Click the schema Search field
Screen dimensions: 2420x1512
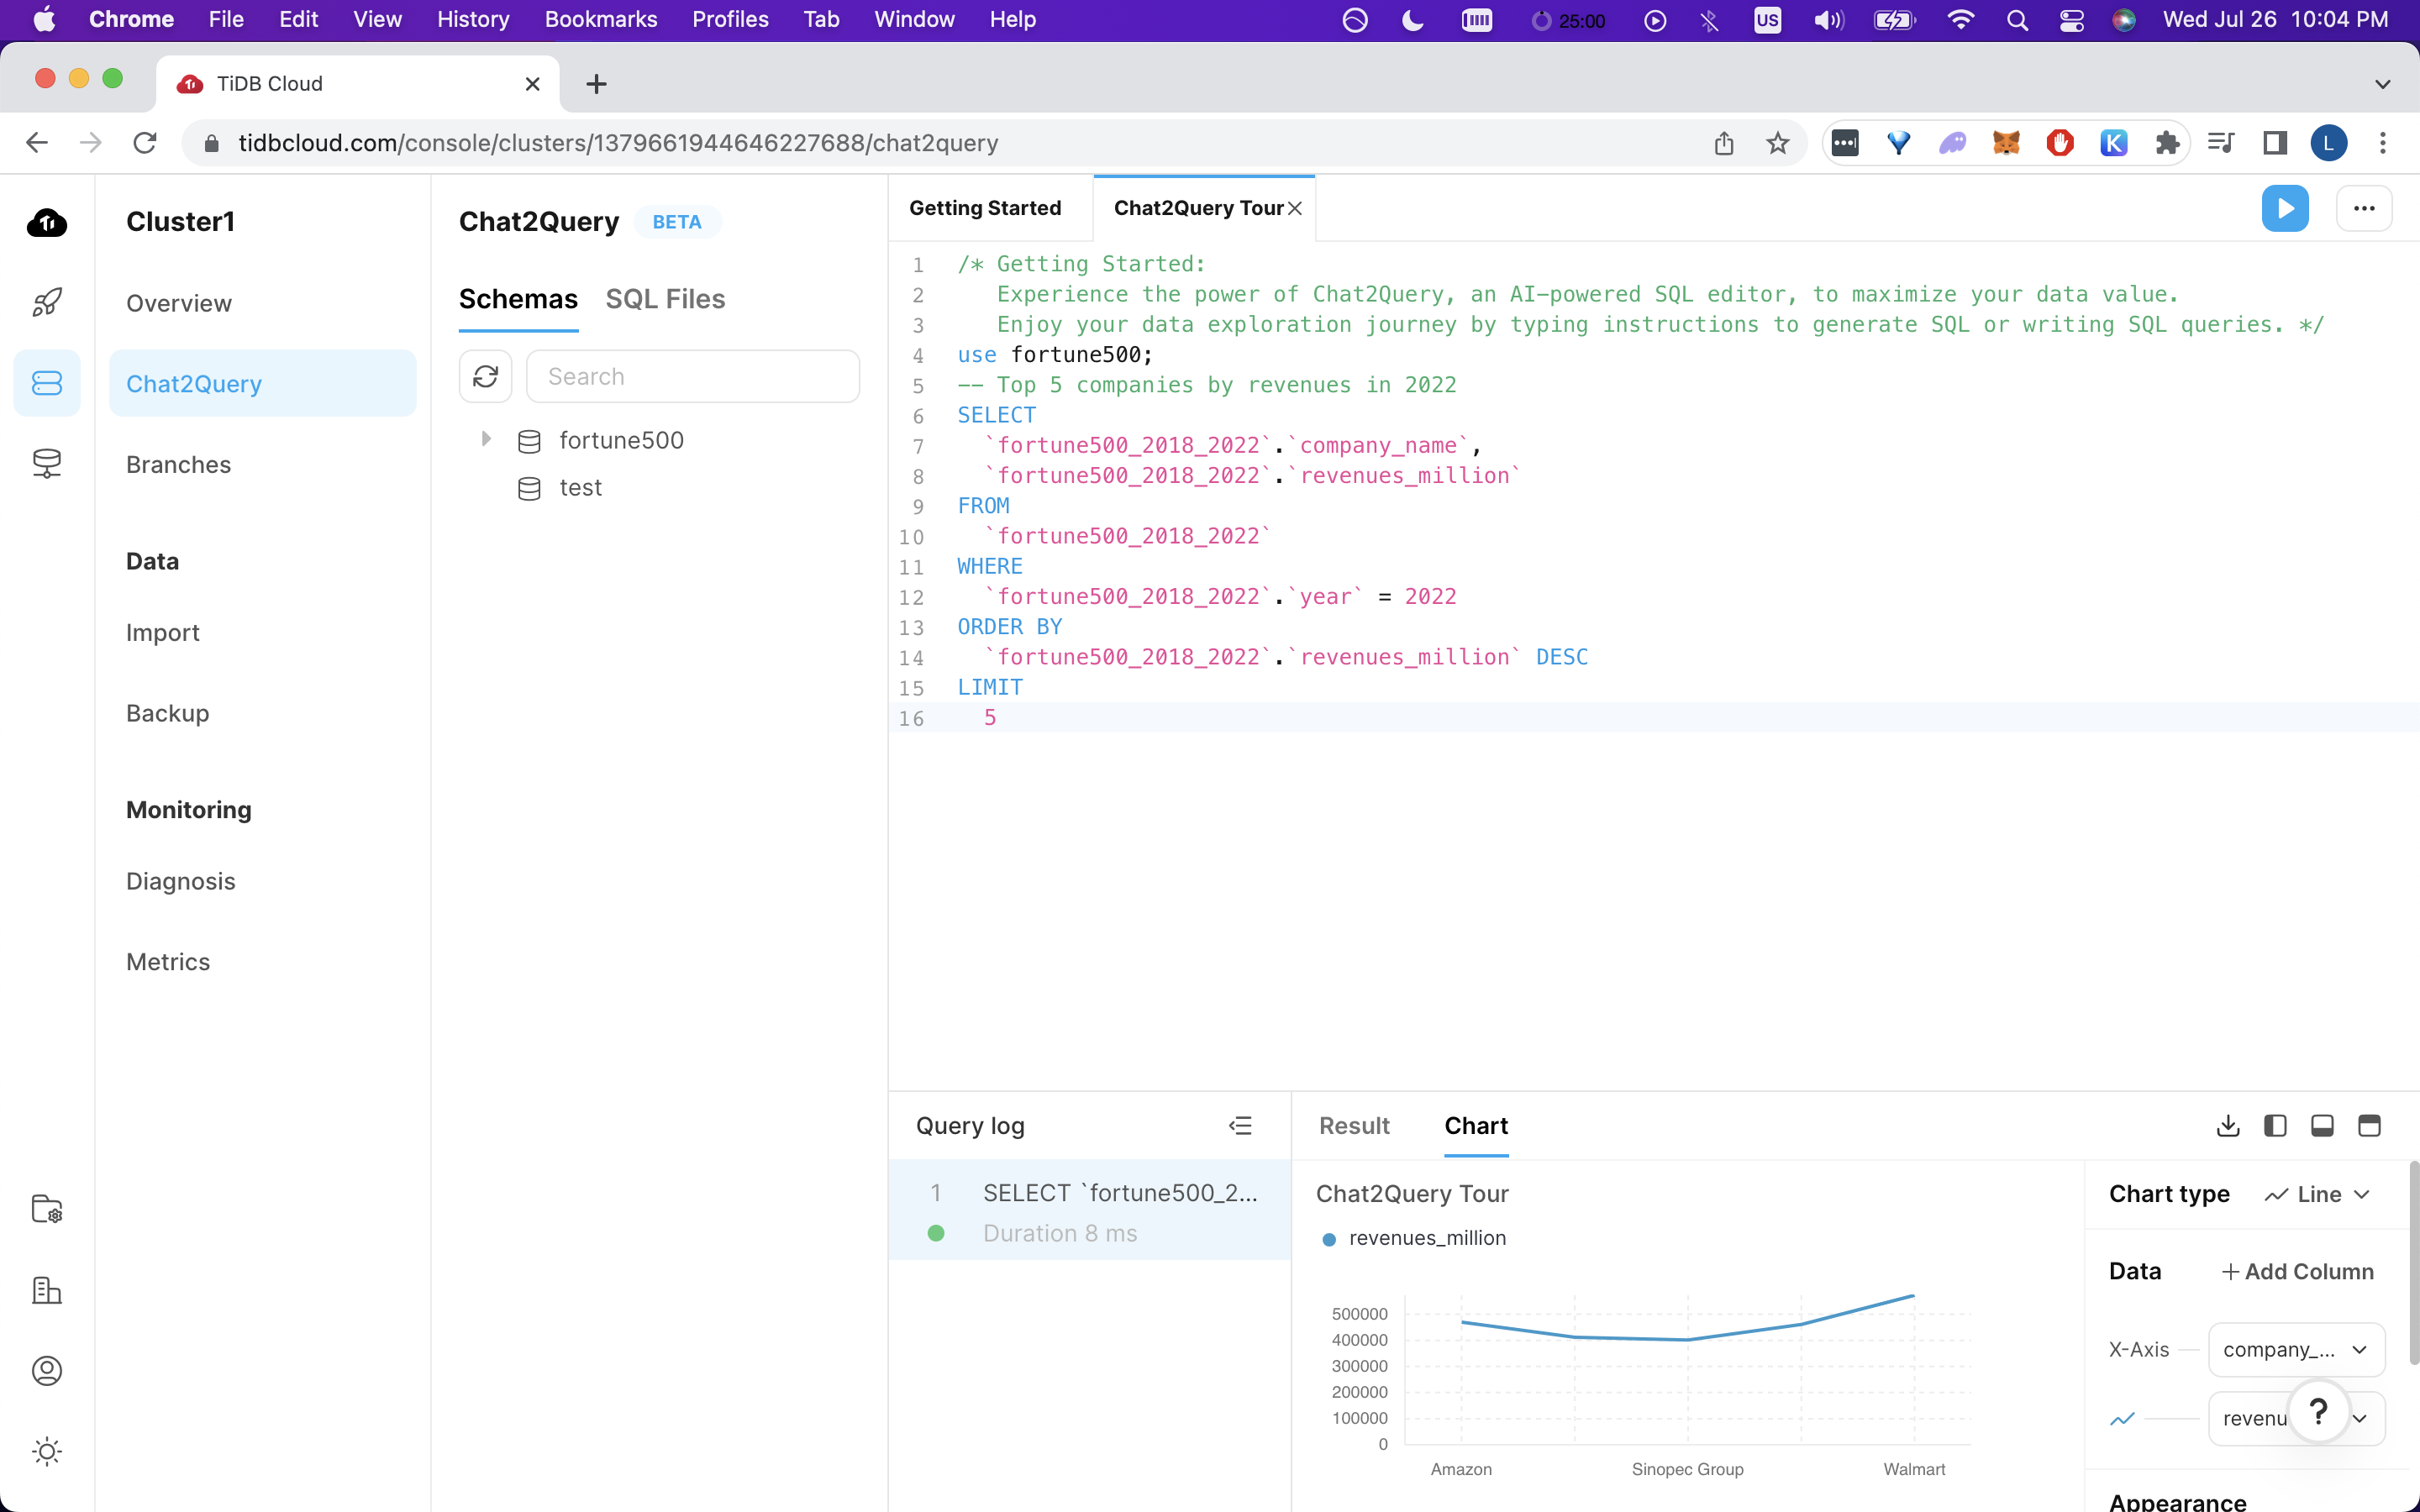692,376
